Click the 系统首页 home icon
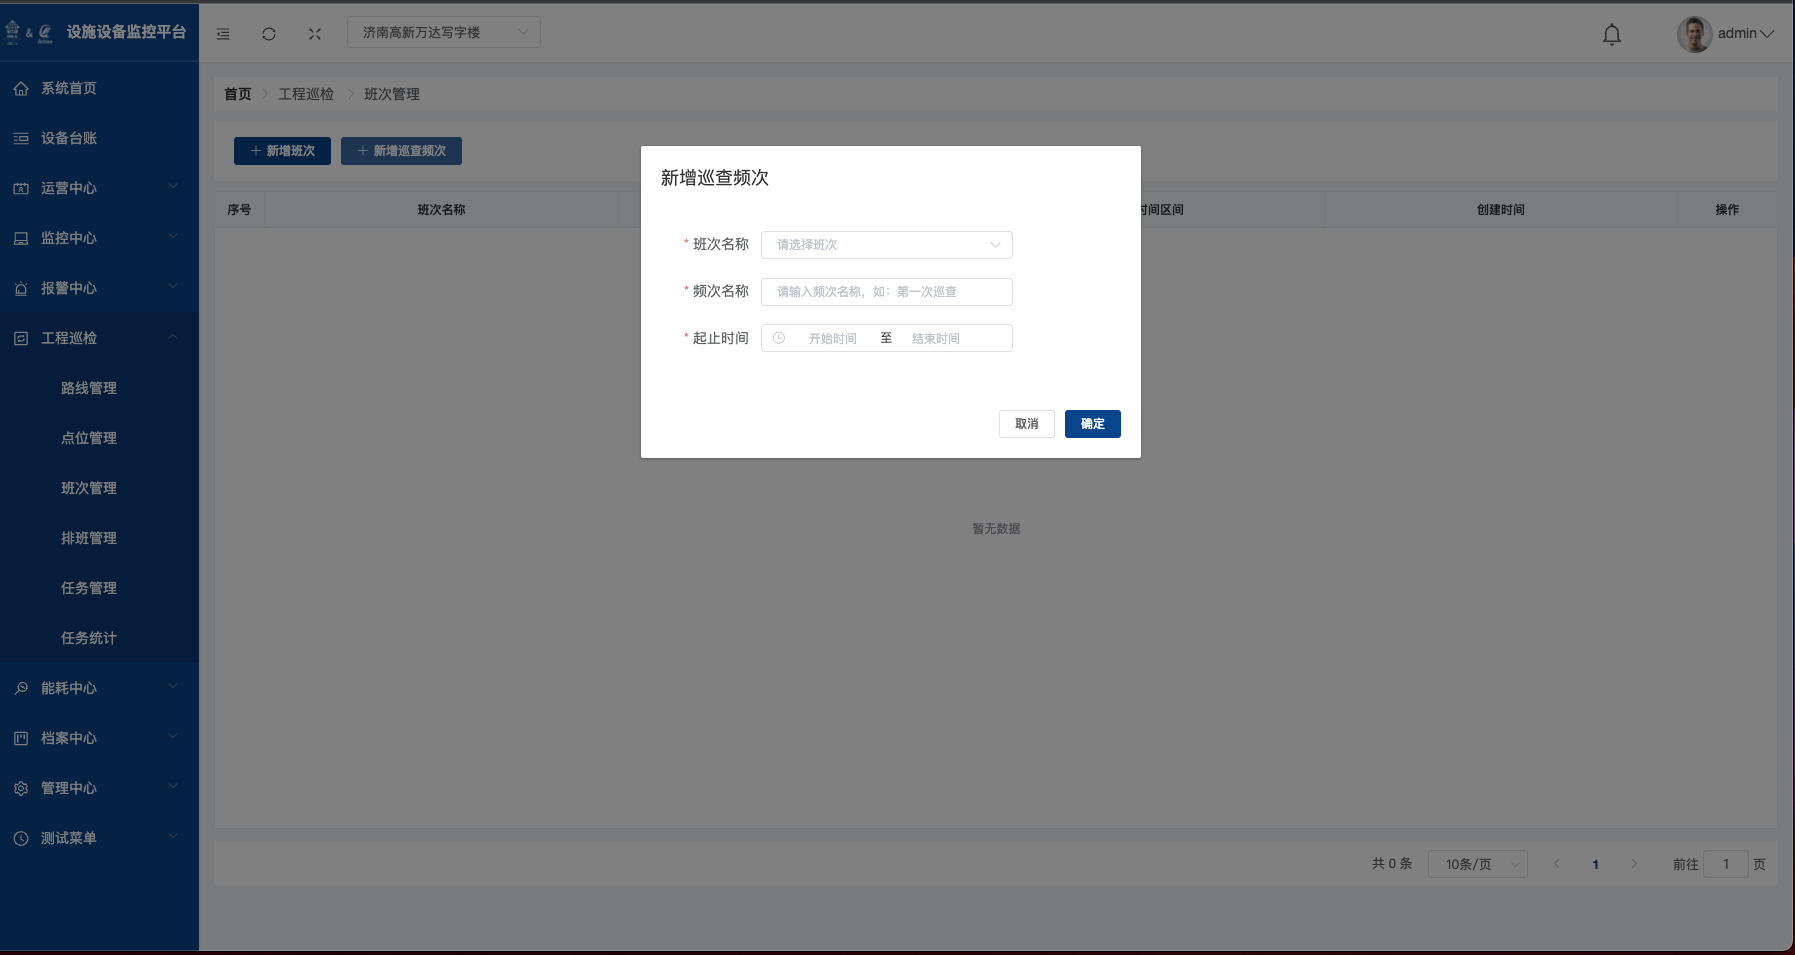This screenshot has width=1795, height=955. click(21, 89)
